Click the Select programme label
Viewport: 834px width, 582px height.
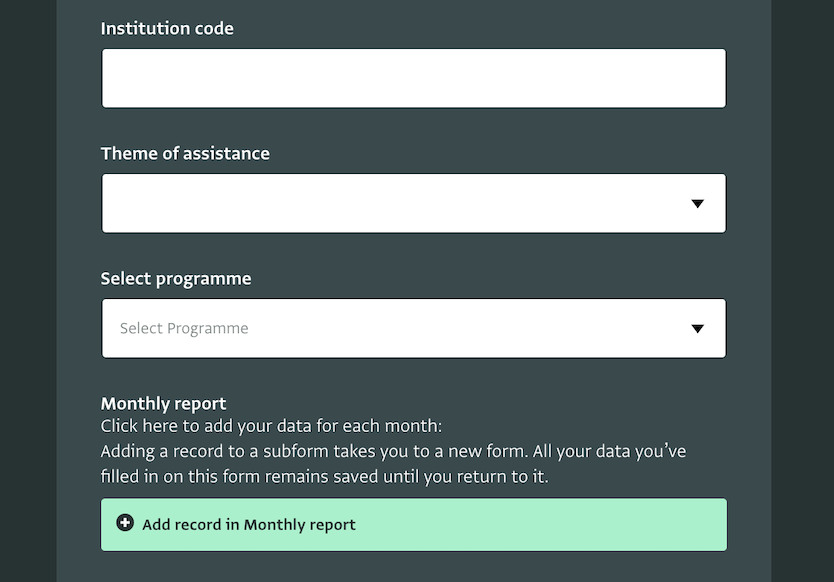point(176,279)
